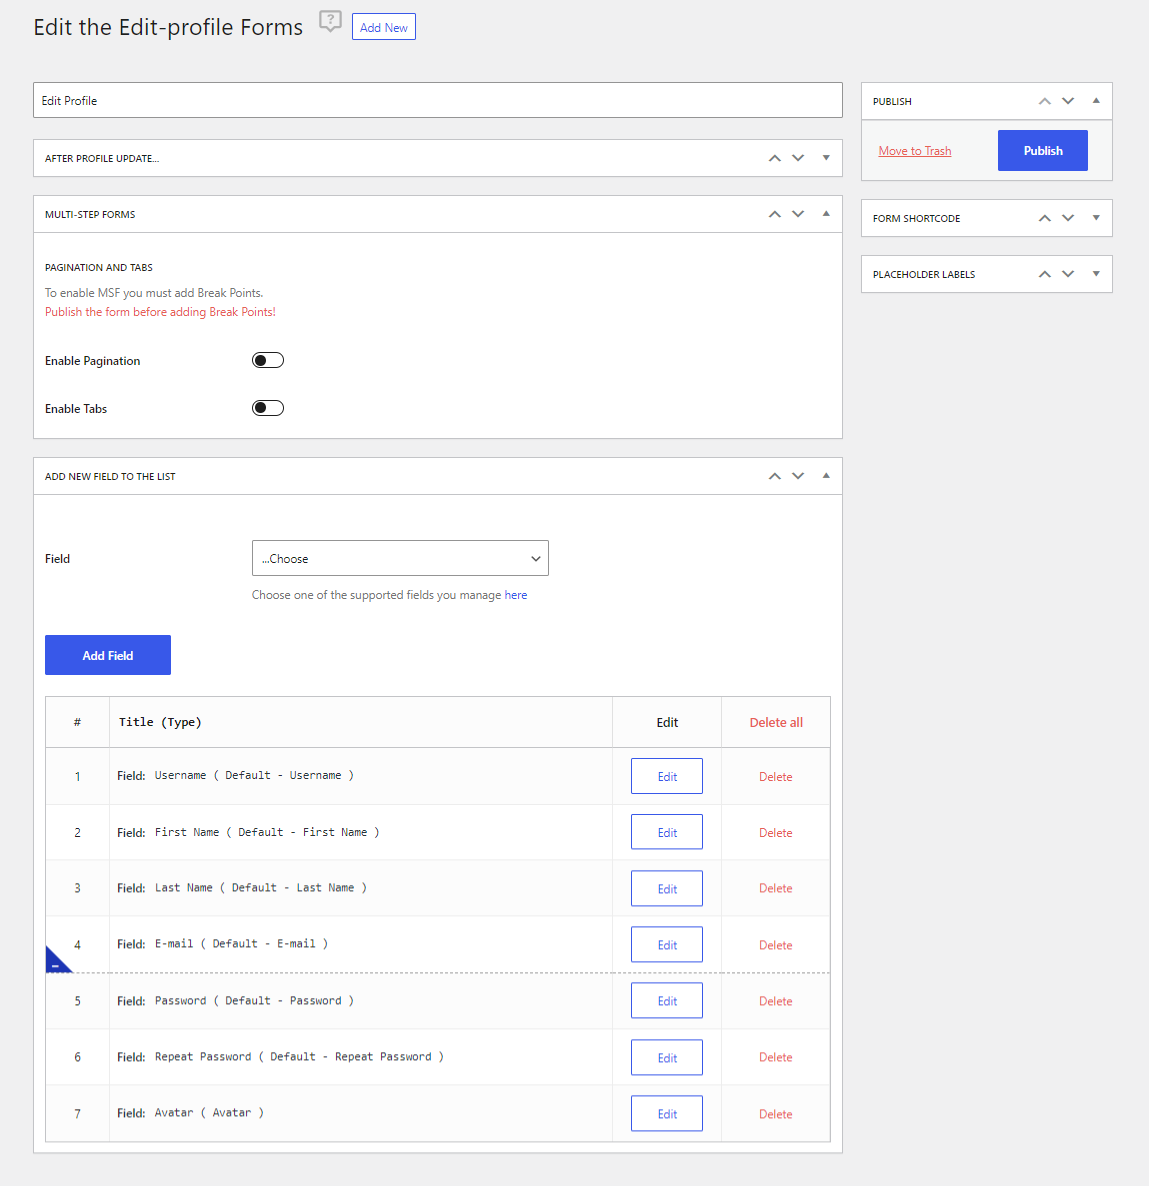1149x1186 pixels.
Task: Move Publish panel down
Action: (x=1068, y=101)
